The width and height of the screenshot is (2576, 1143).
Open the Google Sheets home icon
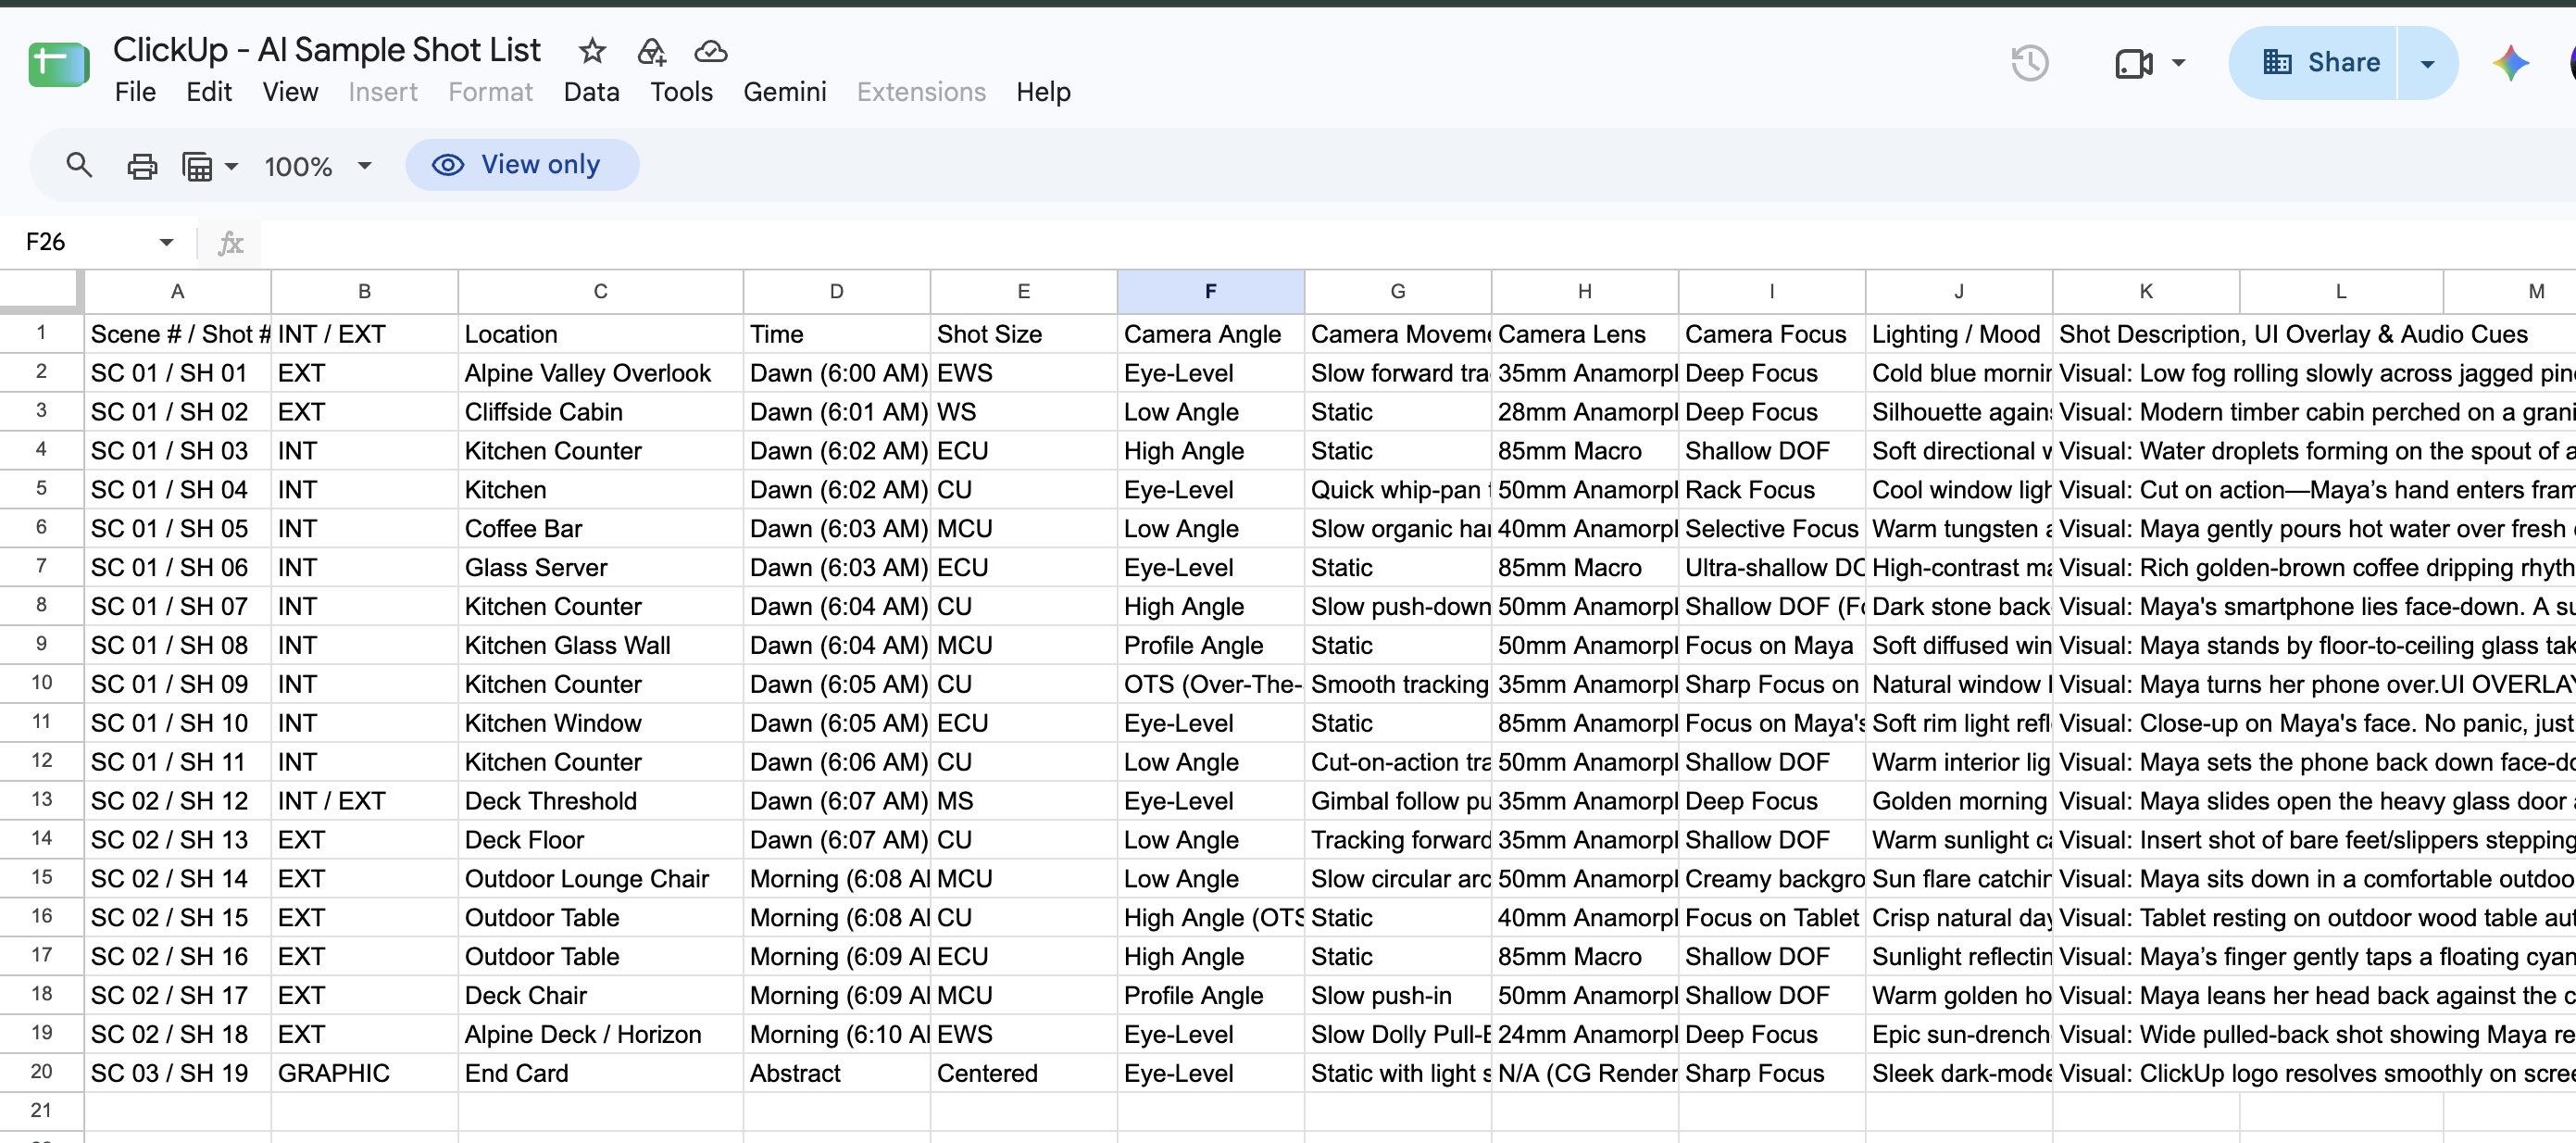coord(58,66)
